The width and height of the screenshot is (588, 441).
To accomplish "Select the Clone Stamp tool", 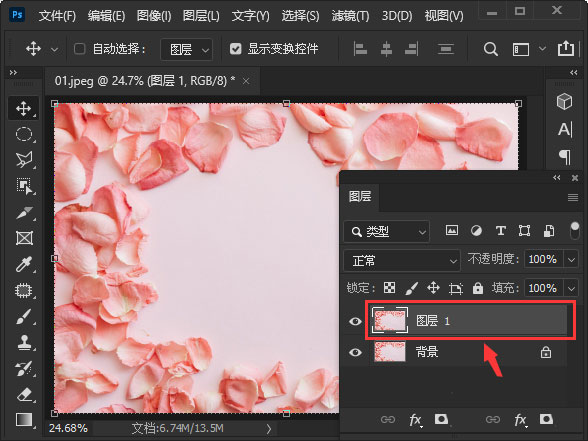I will (x=24, y=342).
